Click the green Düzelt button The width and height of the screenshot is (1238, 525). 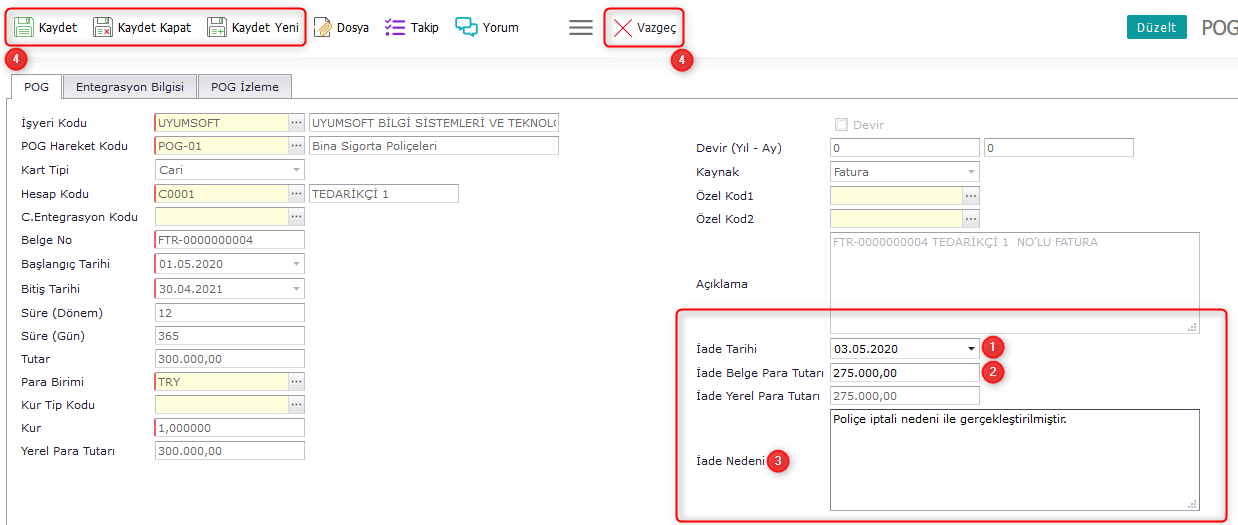pos(1156,28)
